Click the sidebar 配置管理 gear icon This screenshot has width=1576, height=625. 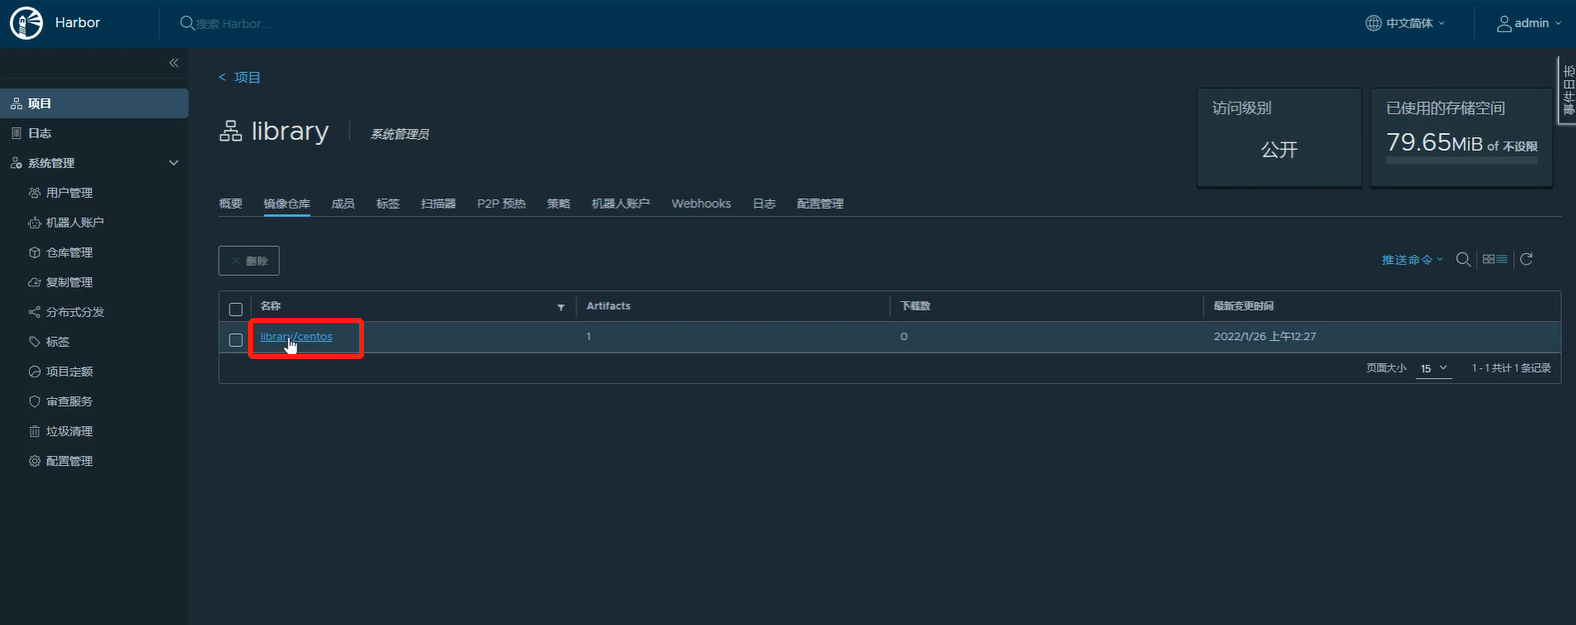(x=35, y=461)
